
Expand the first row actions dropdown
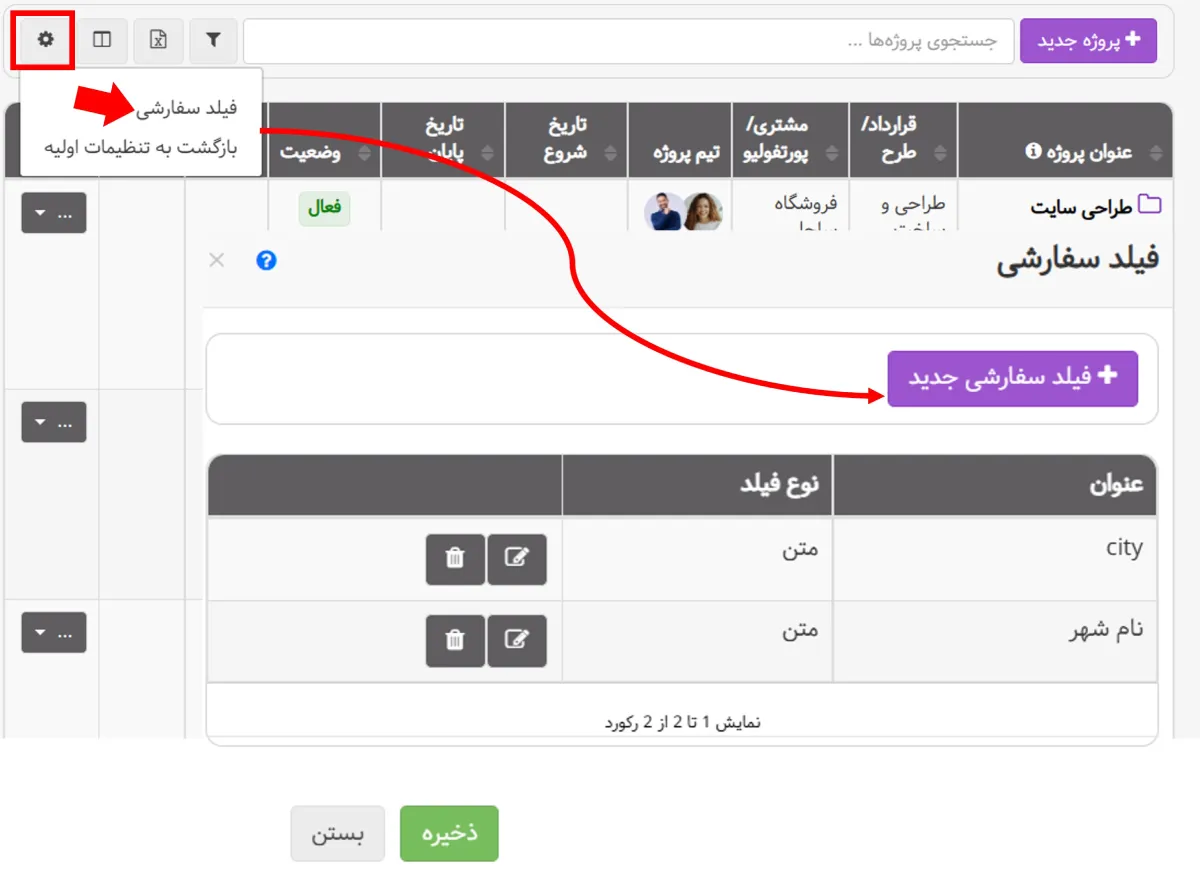click(x=54, y=212)
